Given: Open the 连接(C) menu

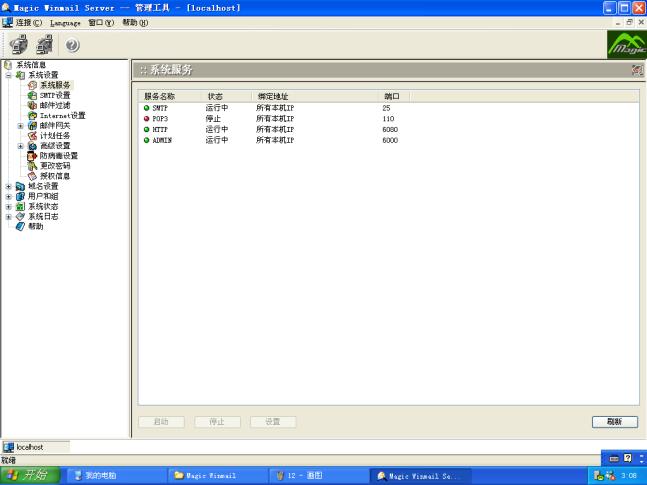Looking at the screenshot, I should click(29, 22).
